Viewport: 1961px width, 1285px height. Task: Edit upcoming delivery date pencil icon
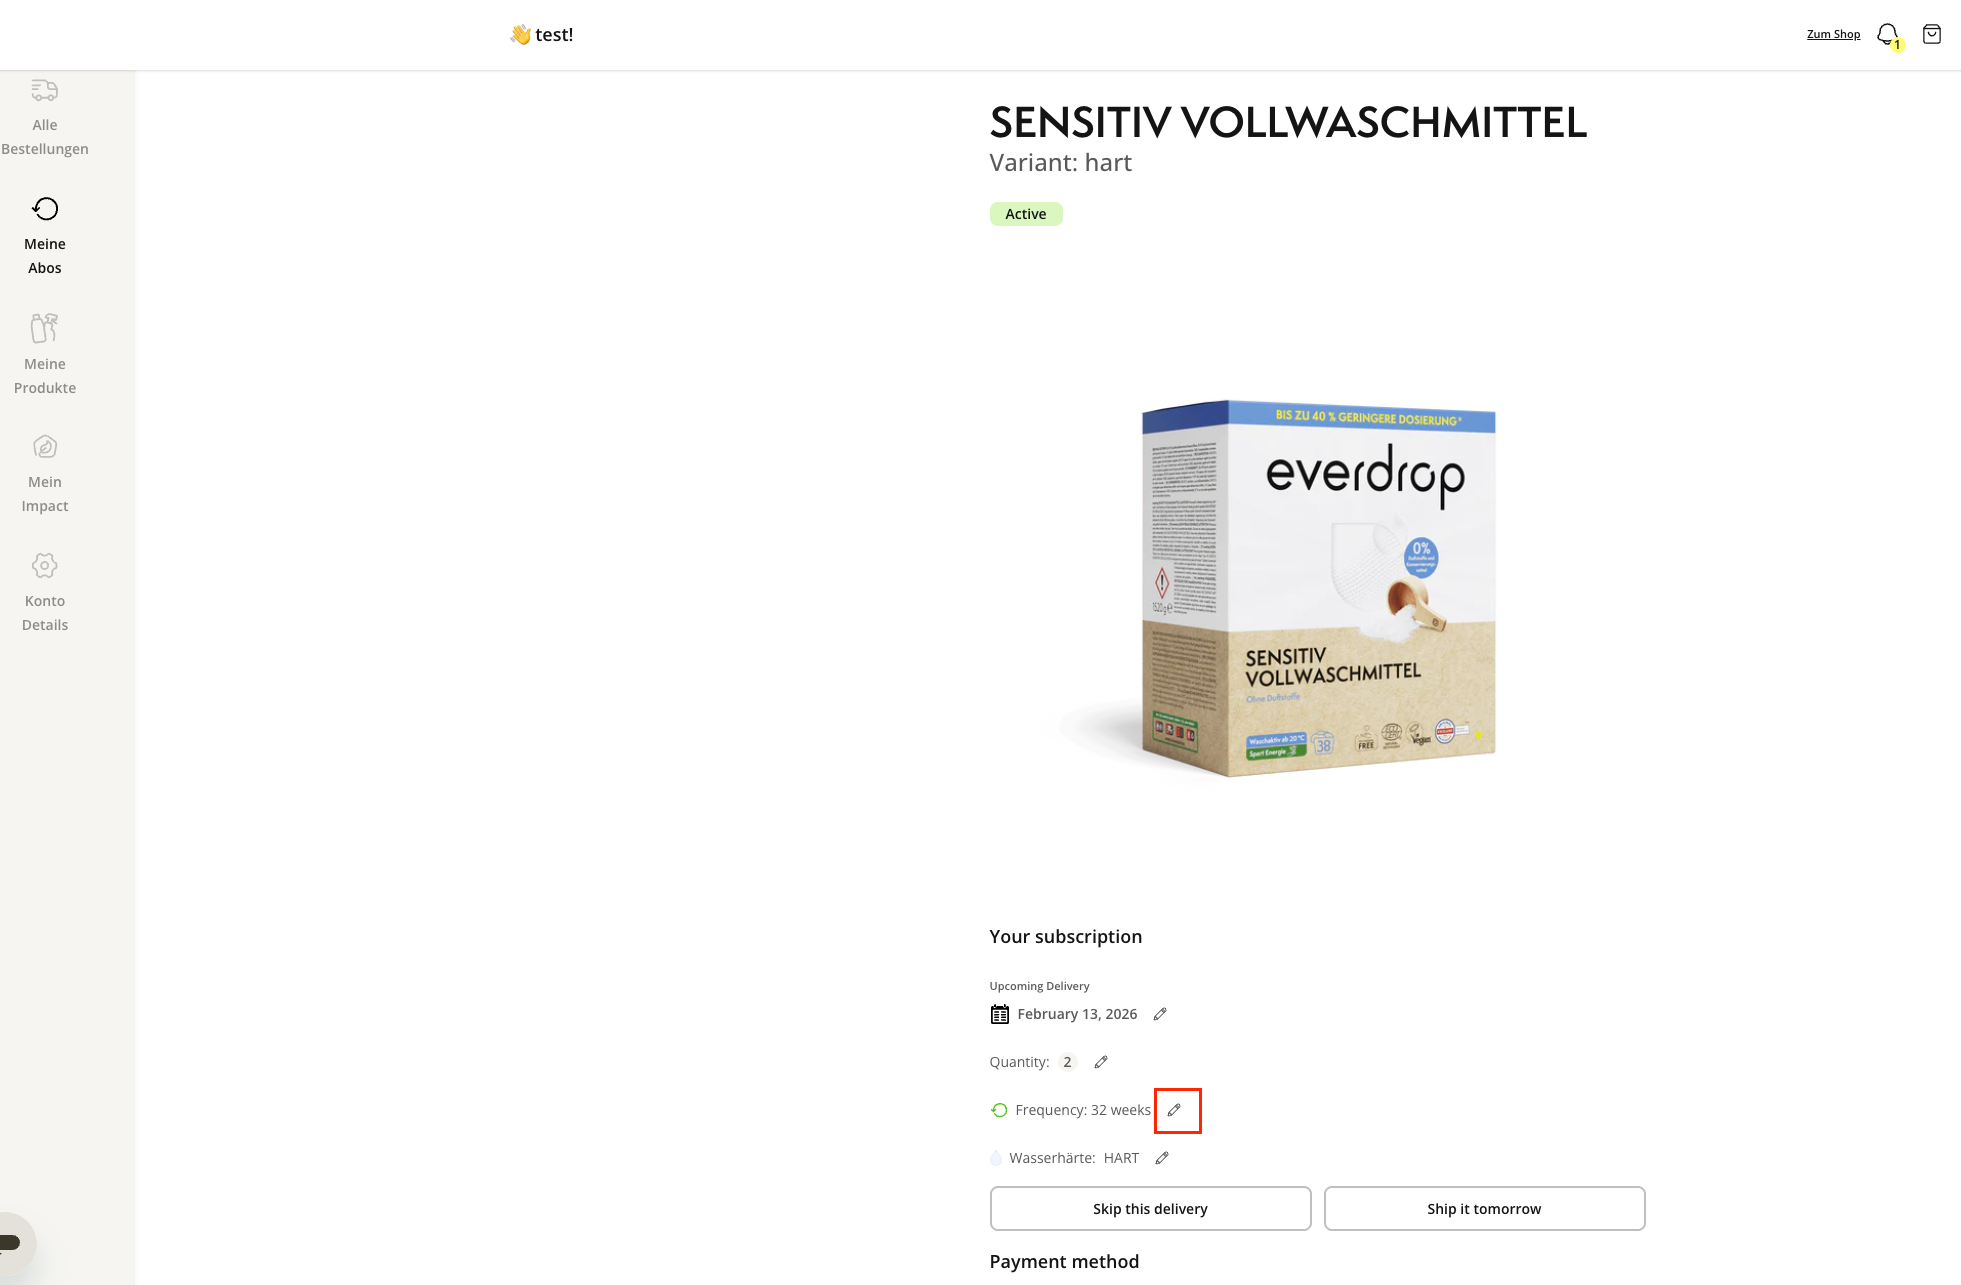click(x=1160, y=1014)
